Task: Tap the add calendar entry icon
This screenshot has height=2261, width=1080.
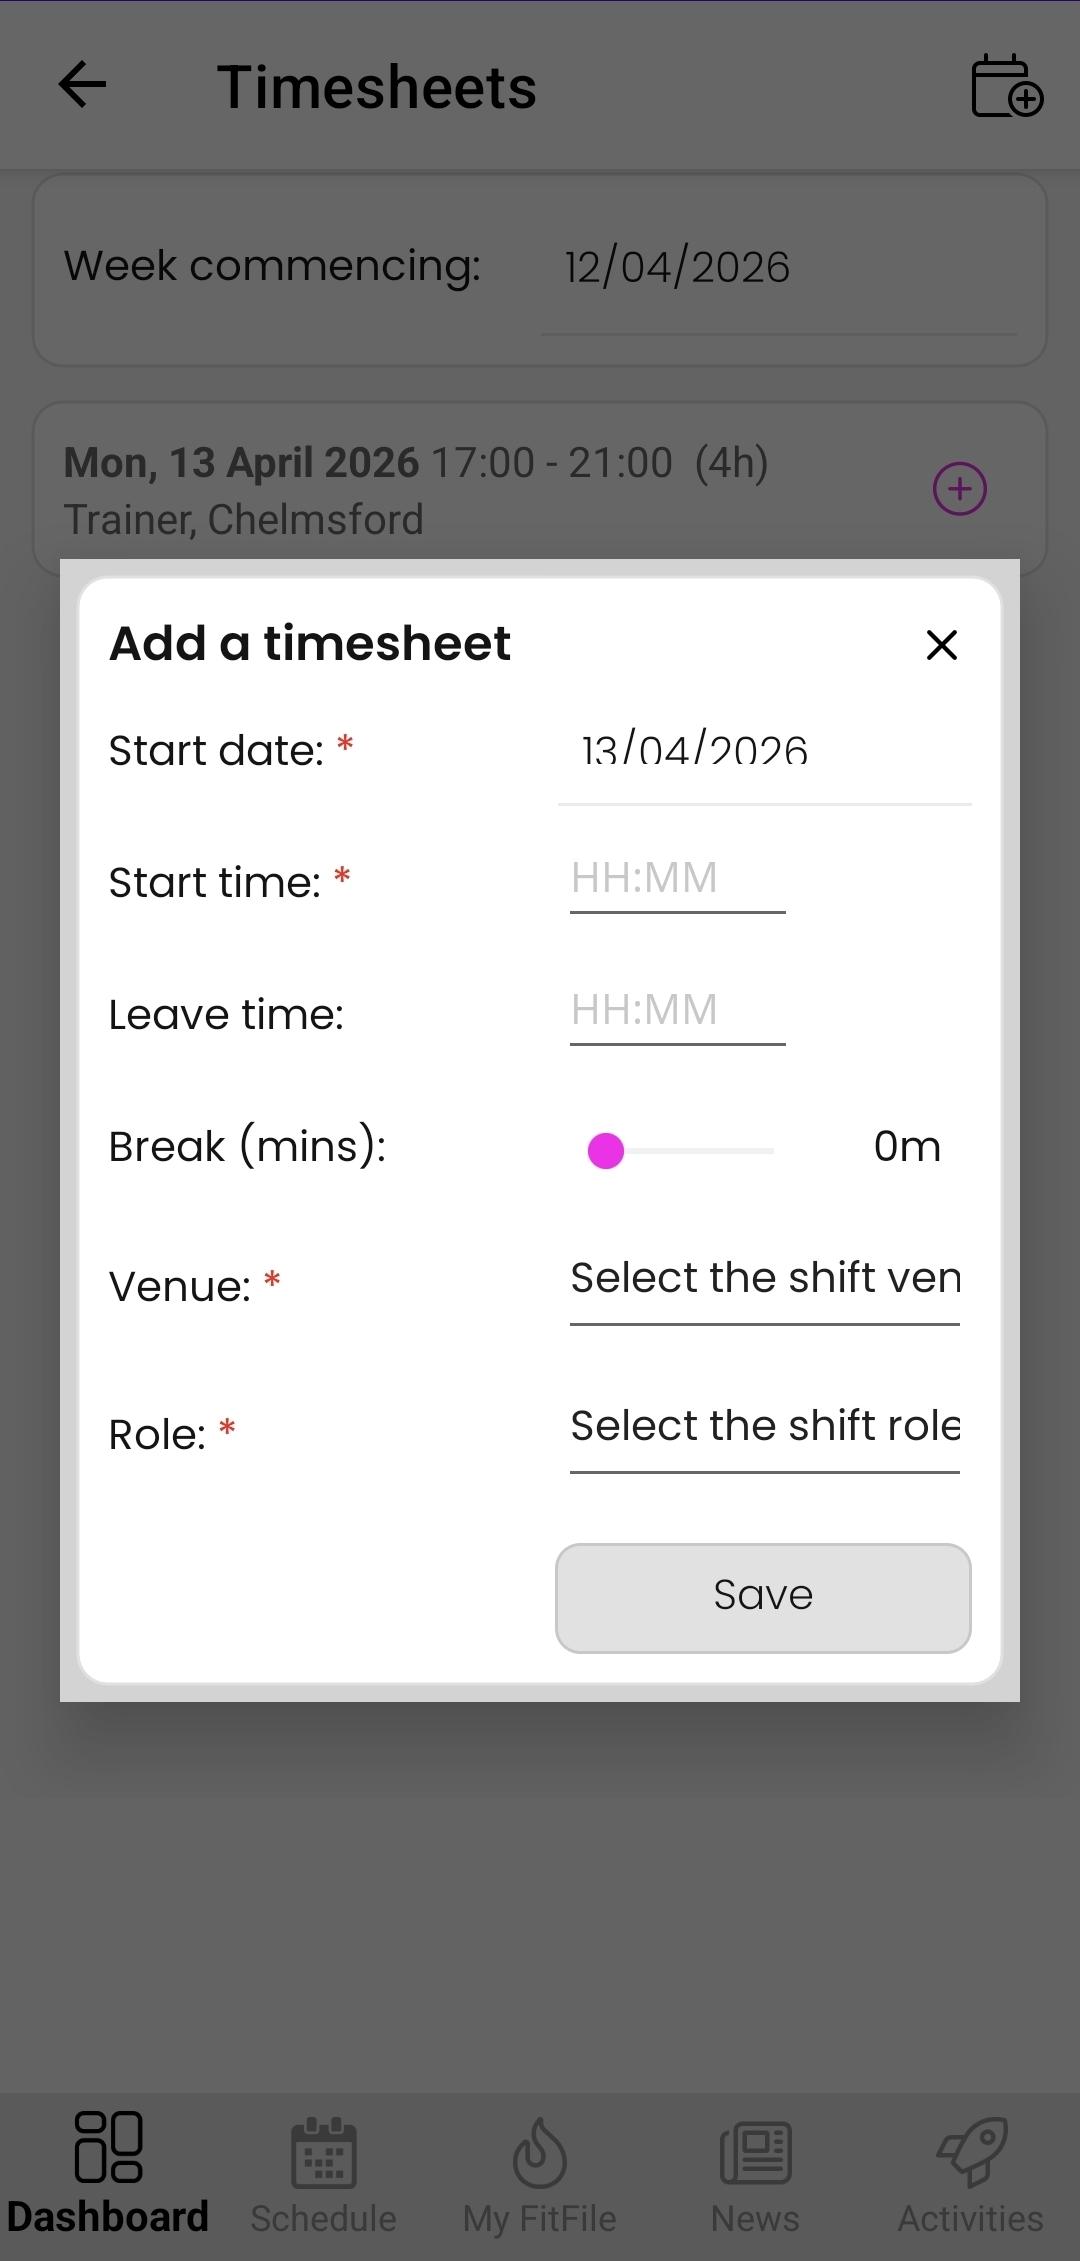Action: tap(1006, 87)
